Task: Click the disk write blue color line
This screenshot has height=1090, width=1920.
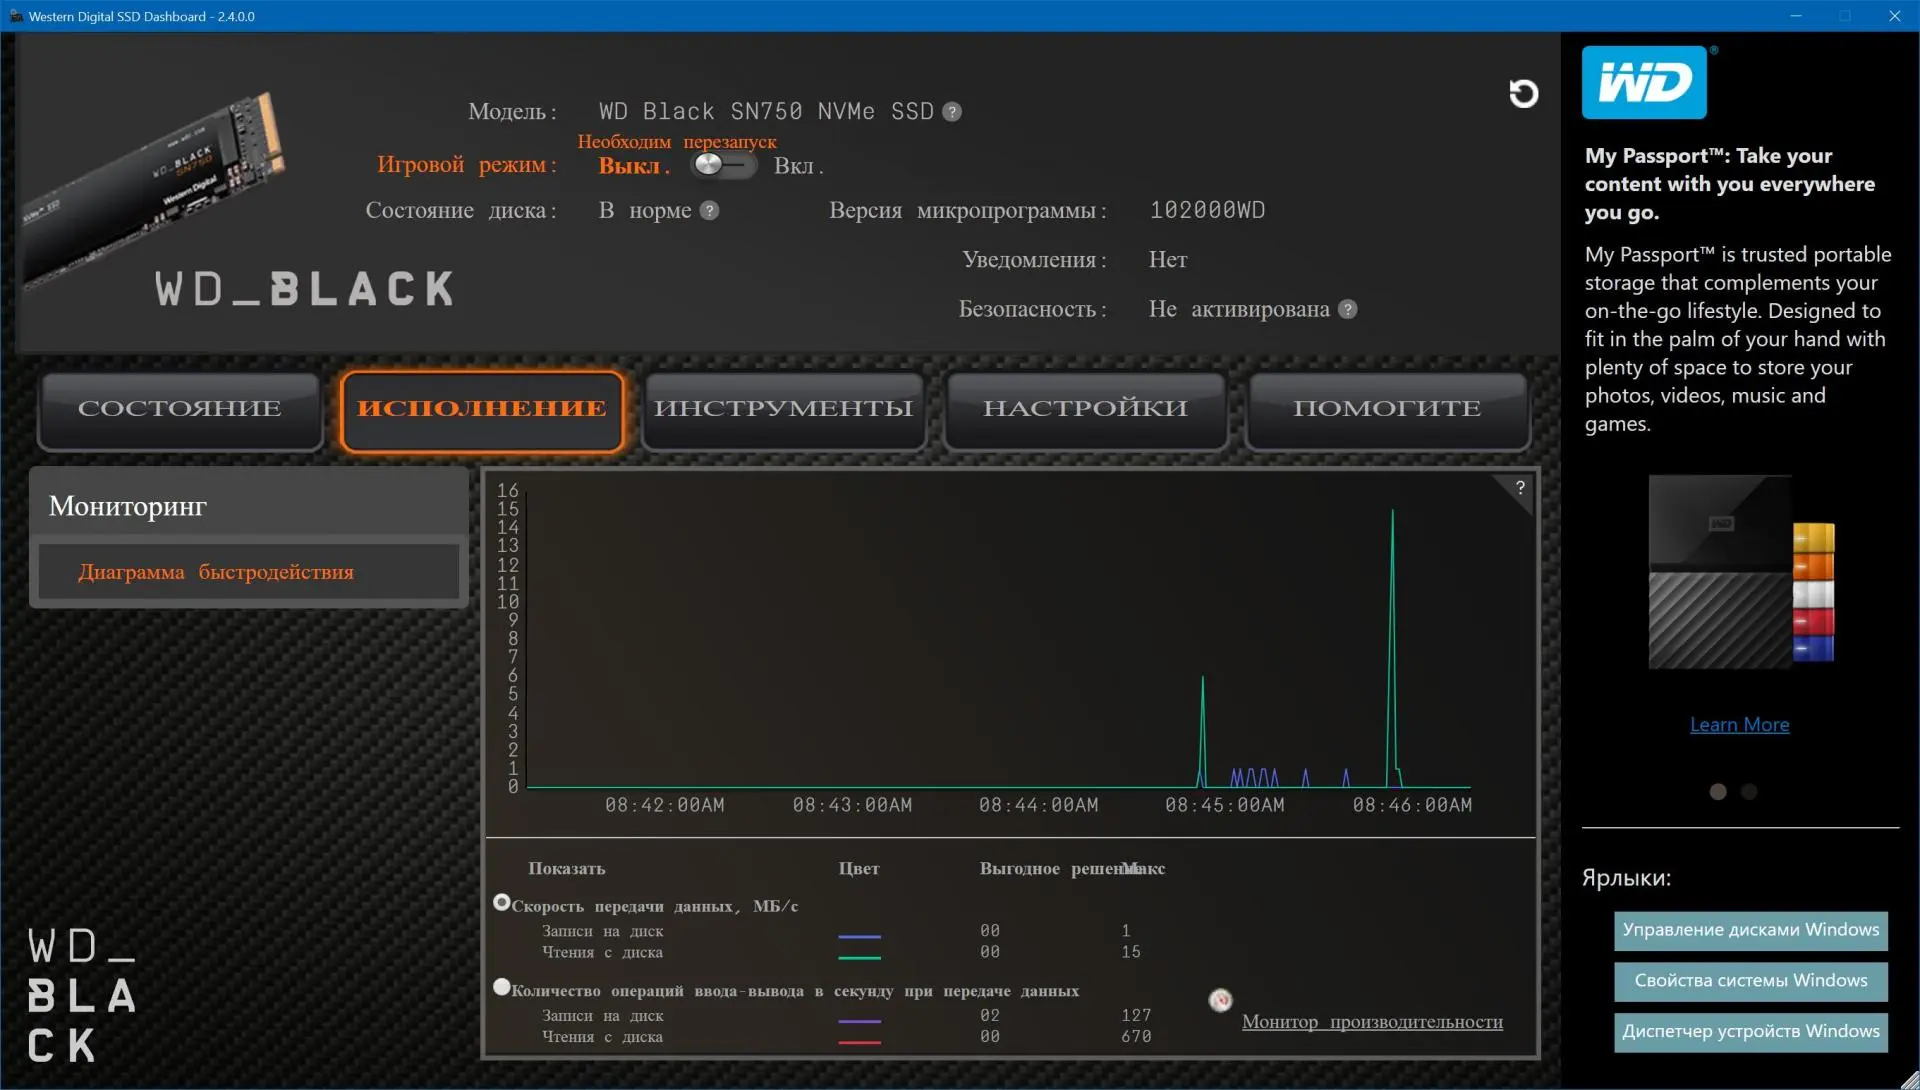Action: (x=859, y=937)
